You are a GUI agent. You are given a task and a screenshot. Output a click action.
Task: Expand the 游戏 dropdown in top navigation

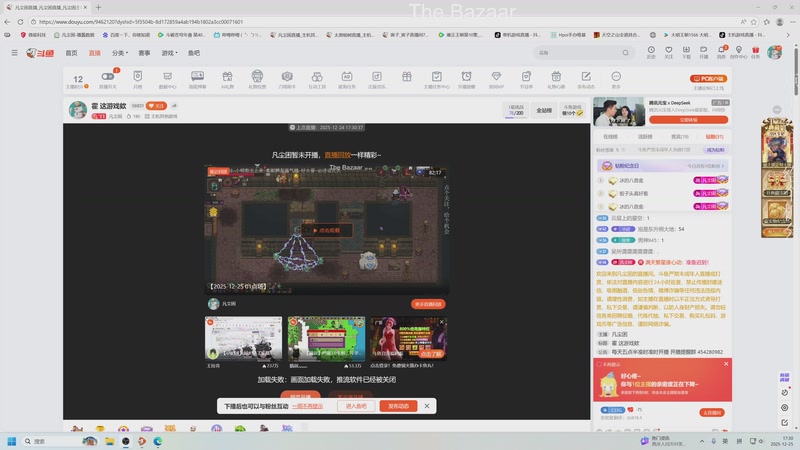pos(169,53)
